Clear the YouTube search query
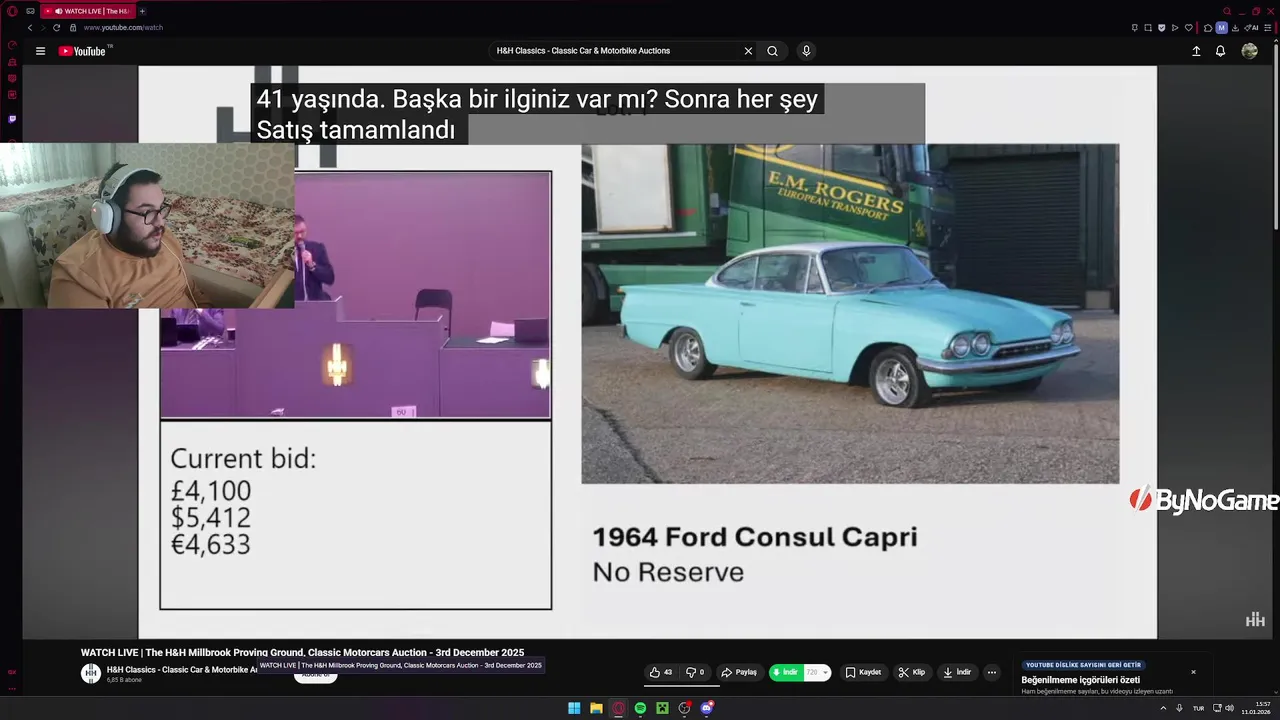Viewport: 1280px width, 720px height. coord(748,51)
